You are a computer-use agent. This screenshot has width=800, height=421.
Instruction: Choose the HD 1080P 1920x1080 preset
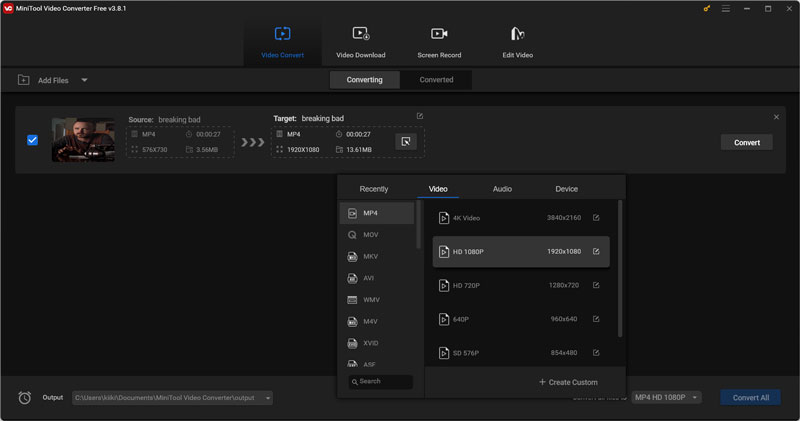click(521, 252)
